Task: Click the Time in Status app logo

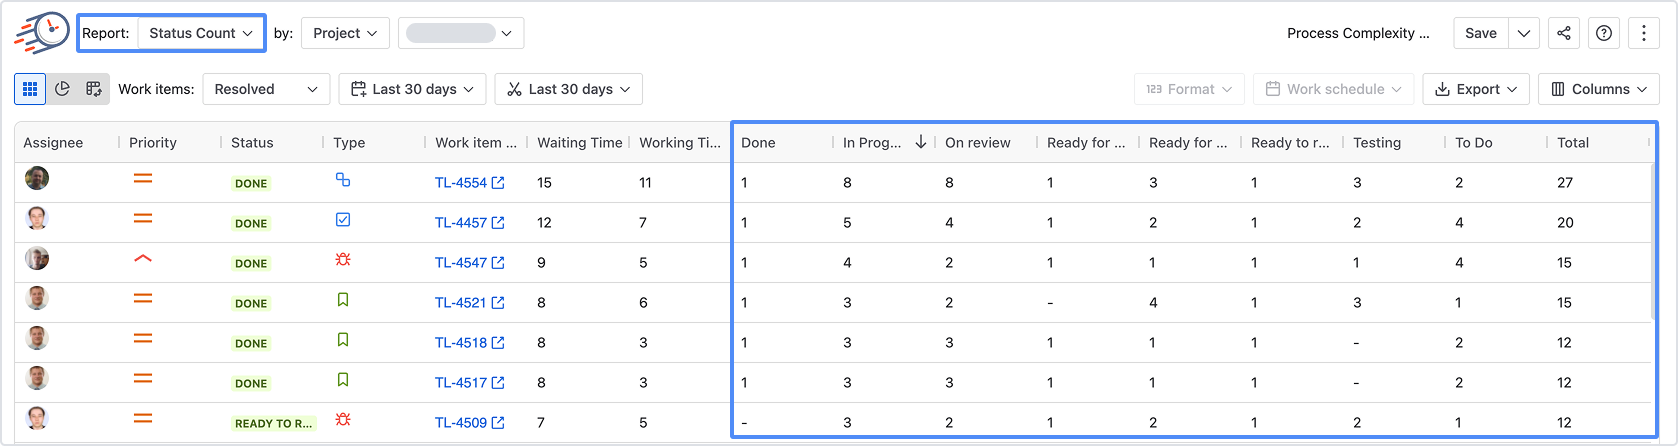Action: pyautogui.click(x=42, y=33)
